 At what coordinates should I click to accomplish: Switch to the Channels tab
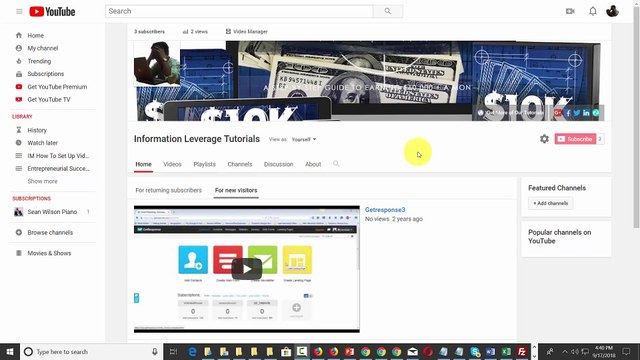pyautogui.click(x=240, y=164)
